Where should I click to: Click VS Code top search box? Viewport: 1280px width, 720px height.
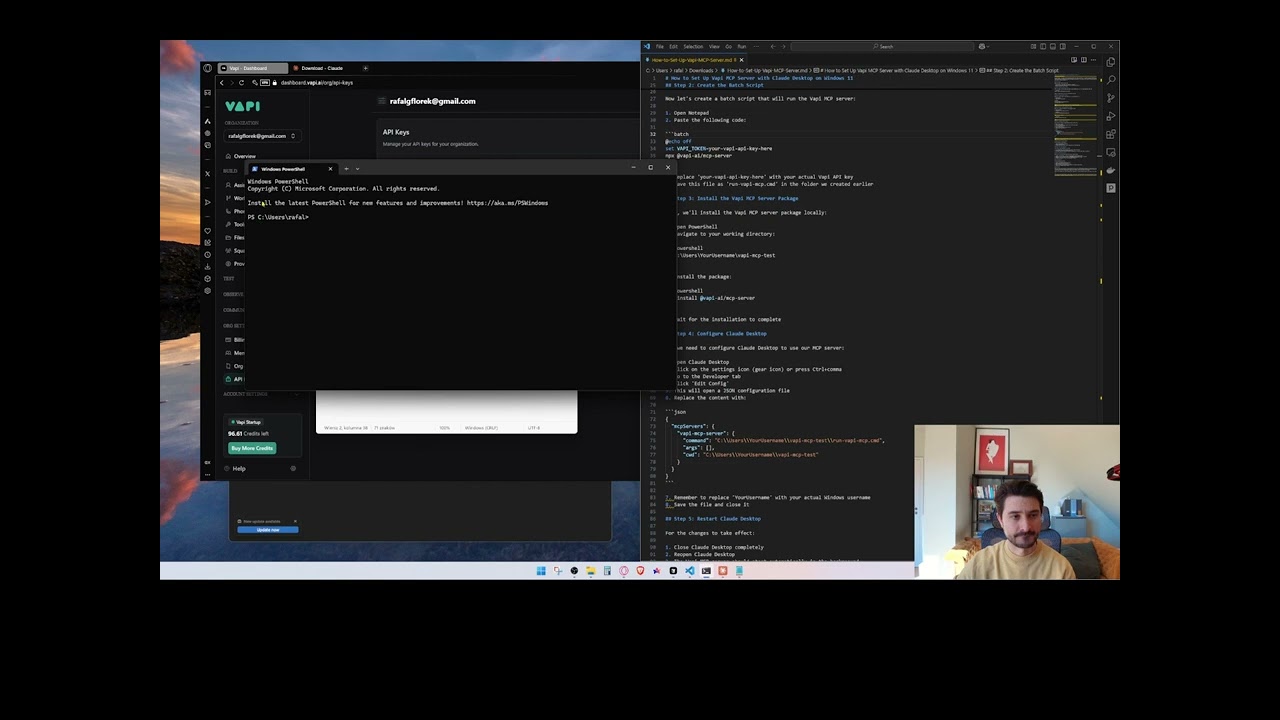pos(882,46)
